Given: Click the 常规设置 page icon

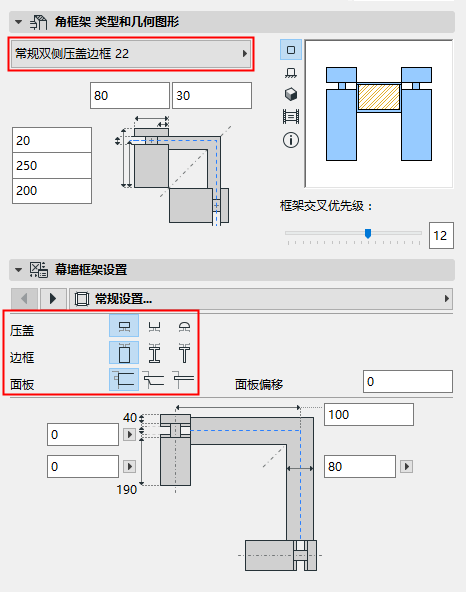Looking at the screenshot, I should coord(82,299).
